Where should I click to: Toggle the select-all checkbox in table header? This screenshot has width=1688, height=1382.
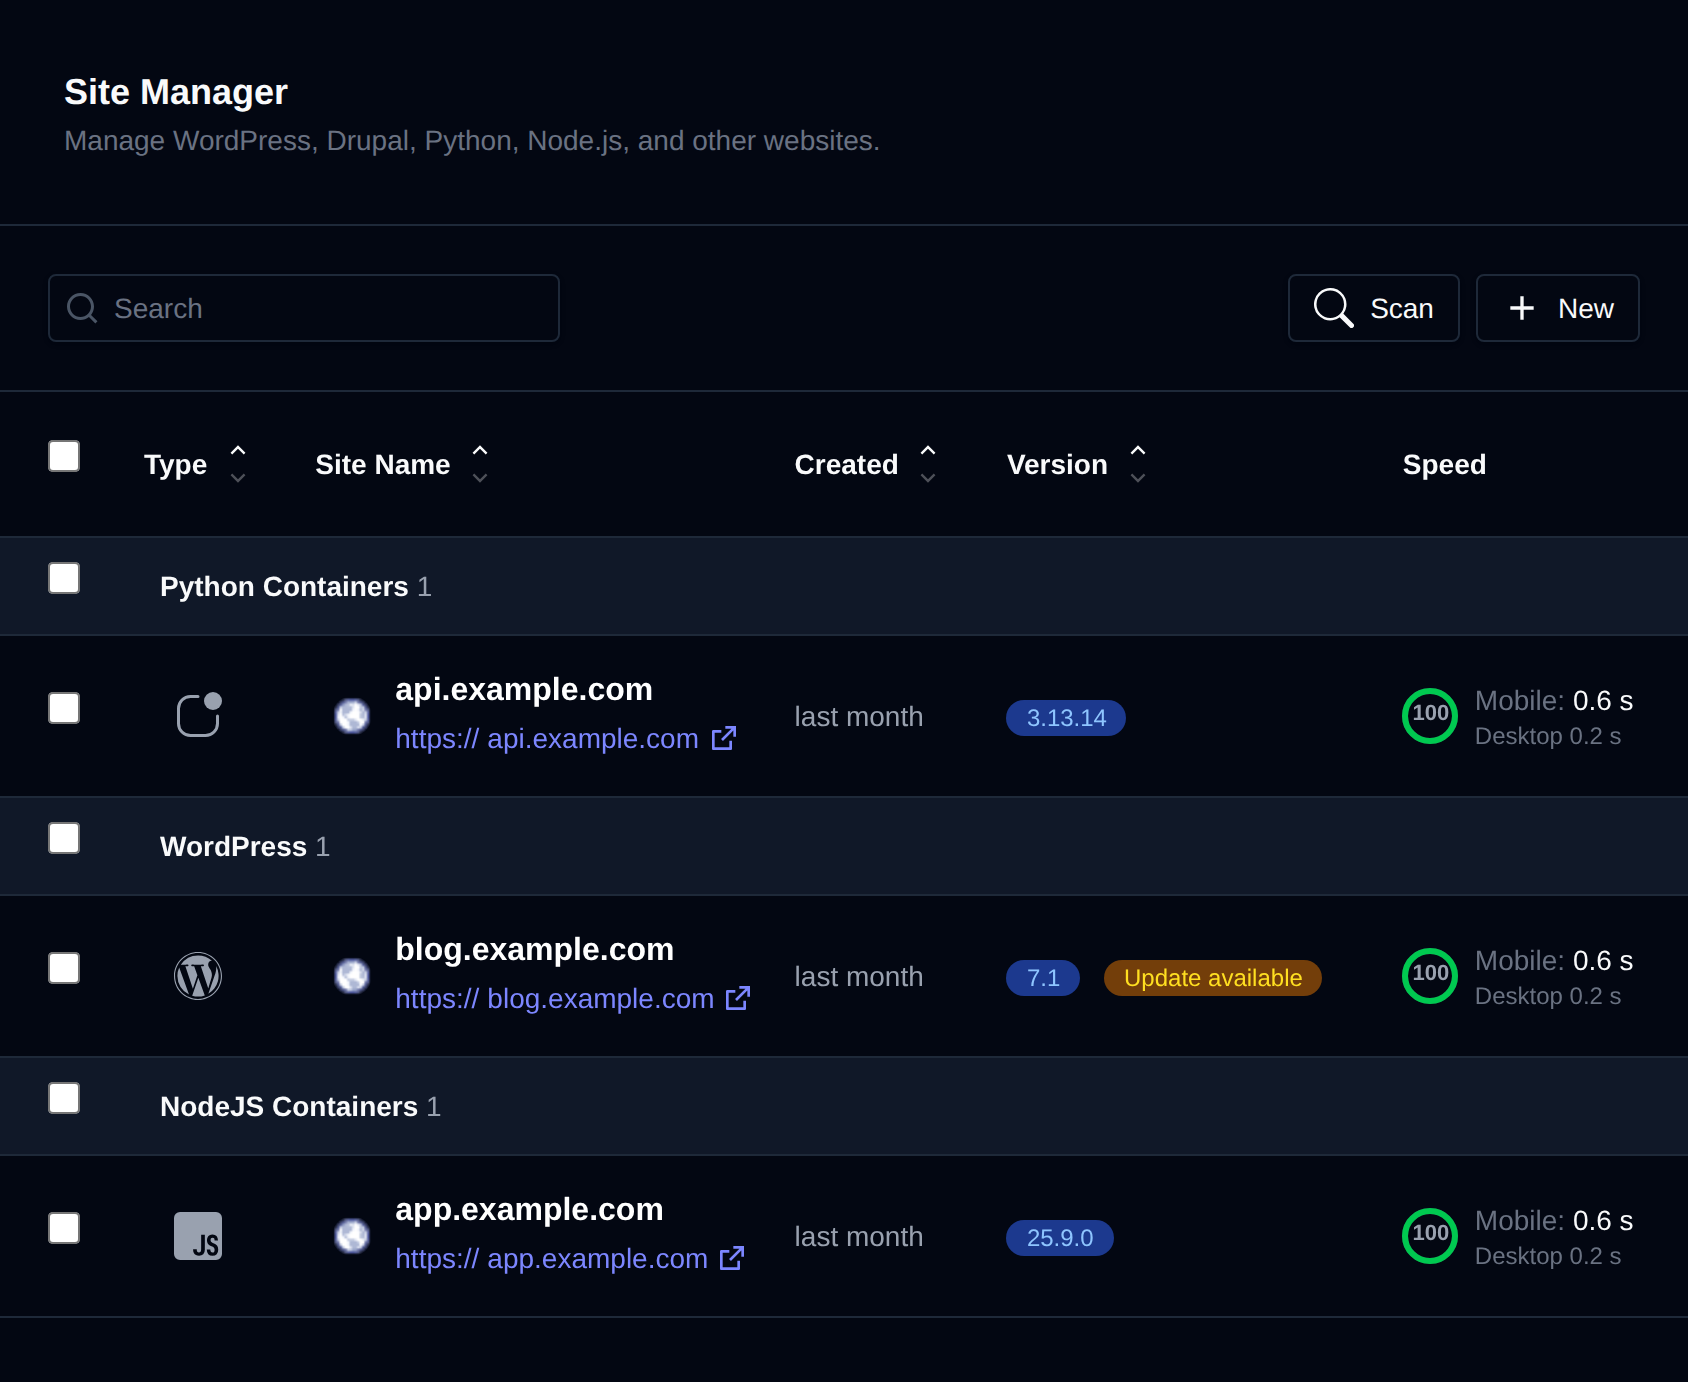tap(64, 456)
